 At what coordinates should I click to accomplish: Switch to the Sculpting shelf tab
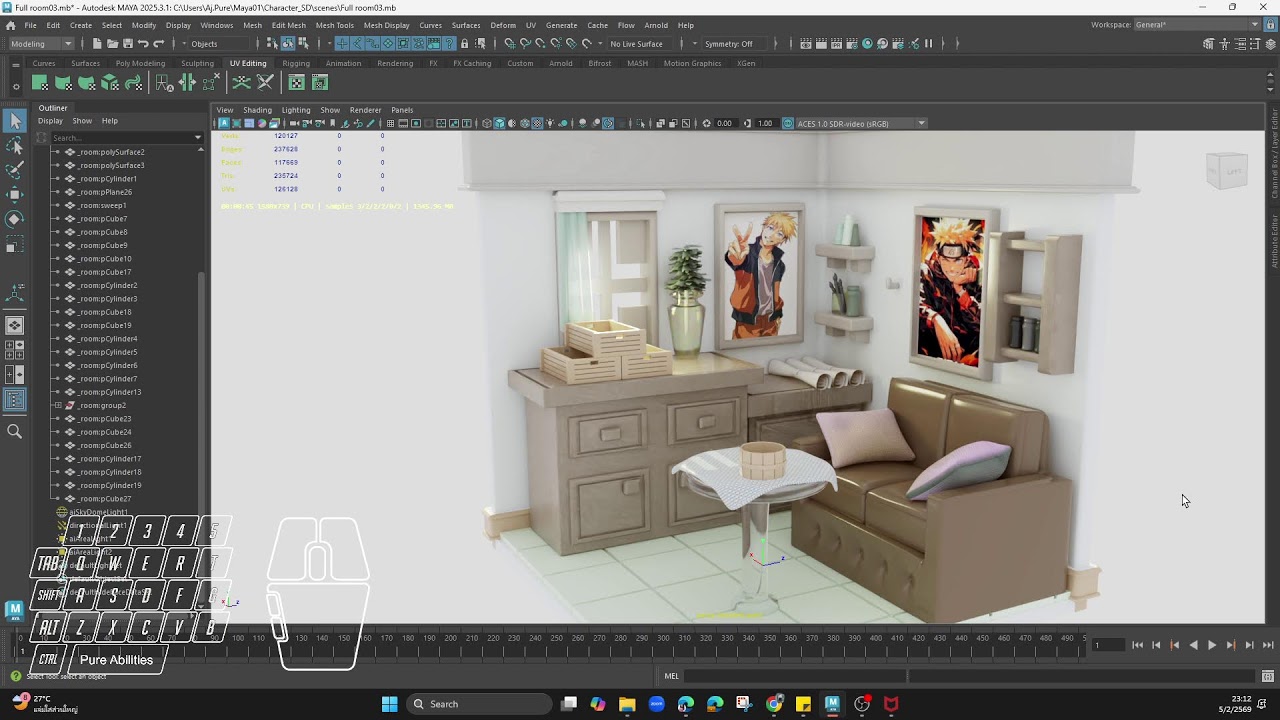pyautogui.click(x=197, y=63)
